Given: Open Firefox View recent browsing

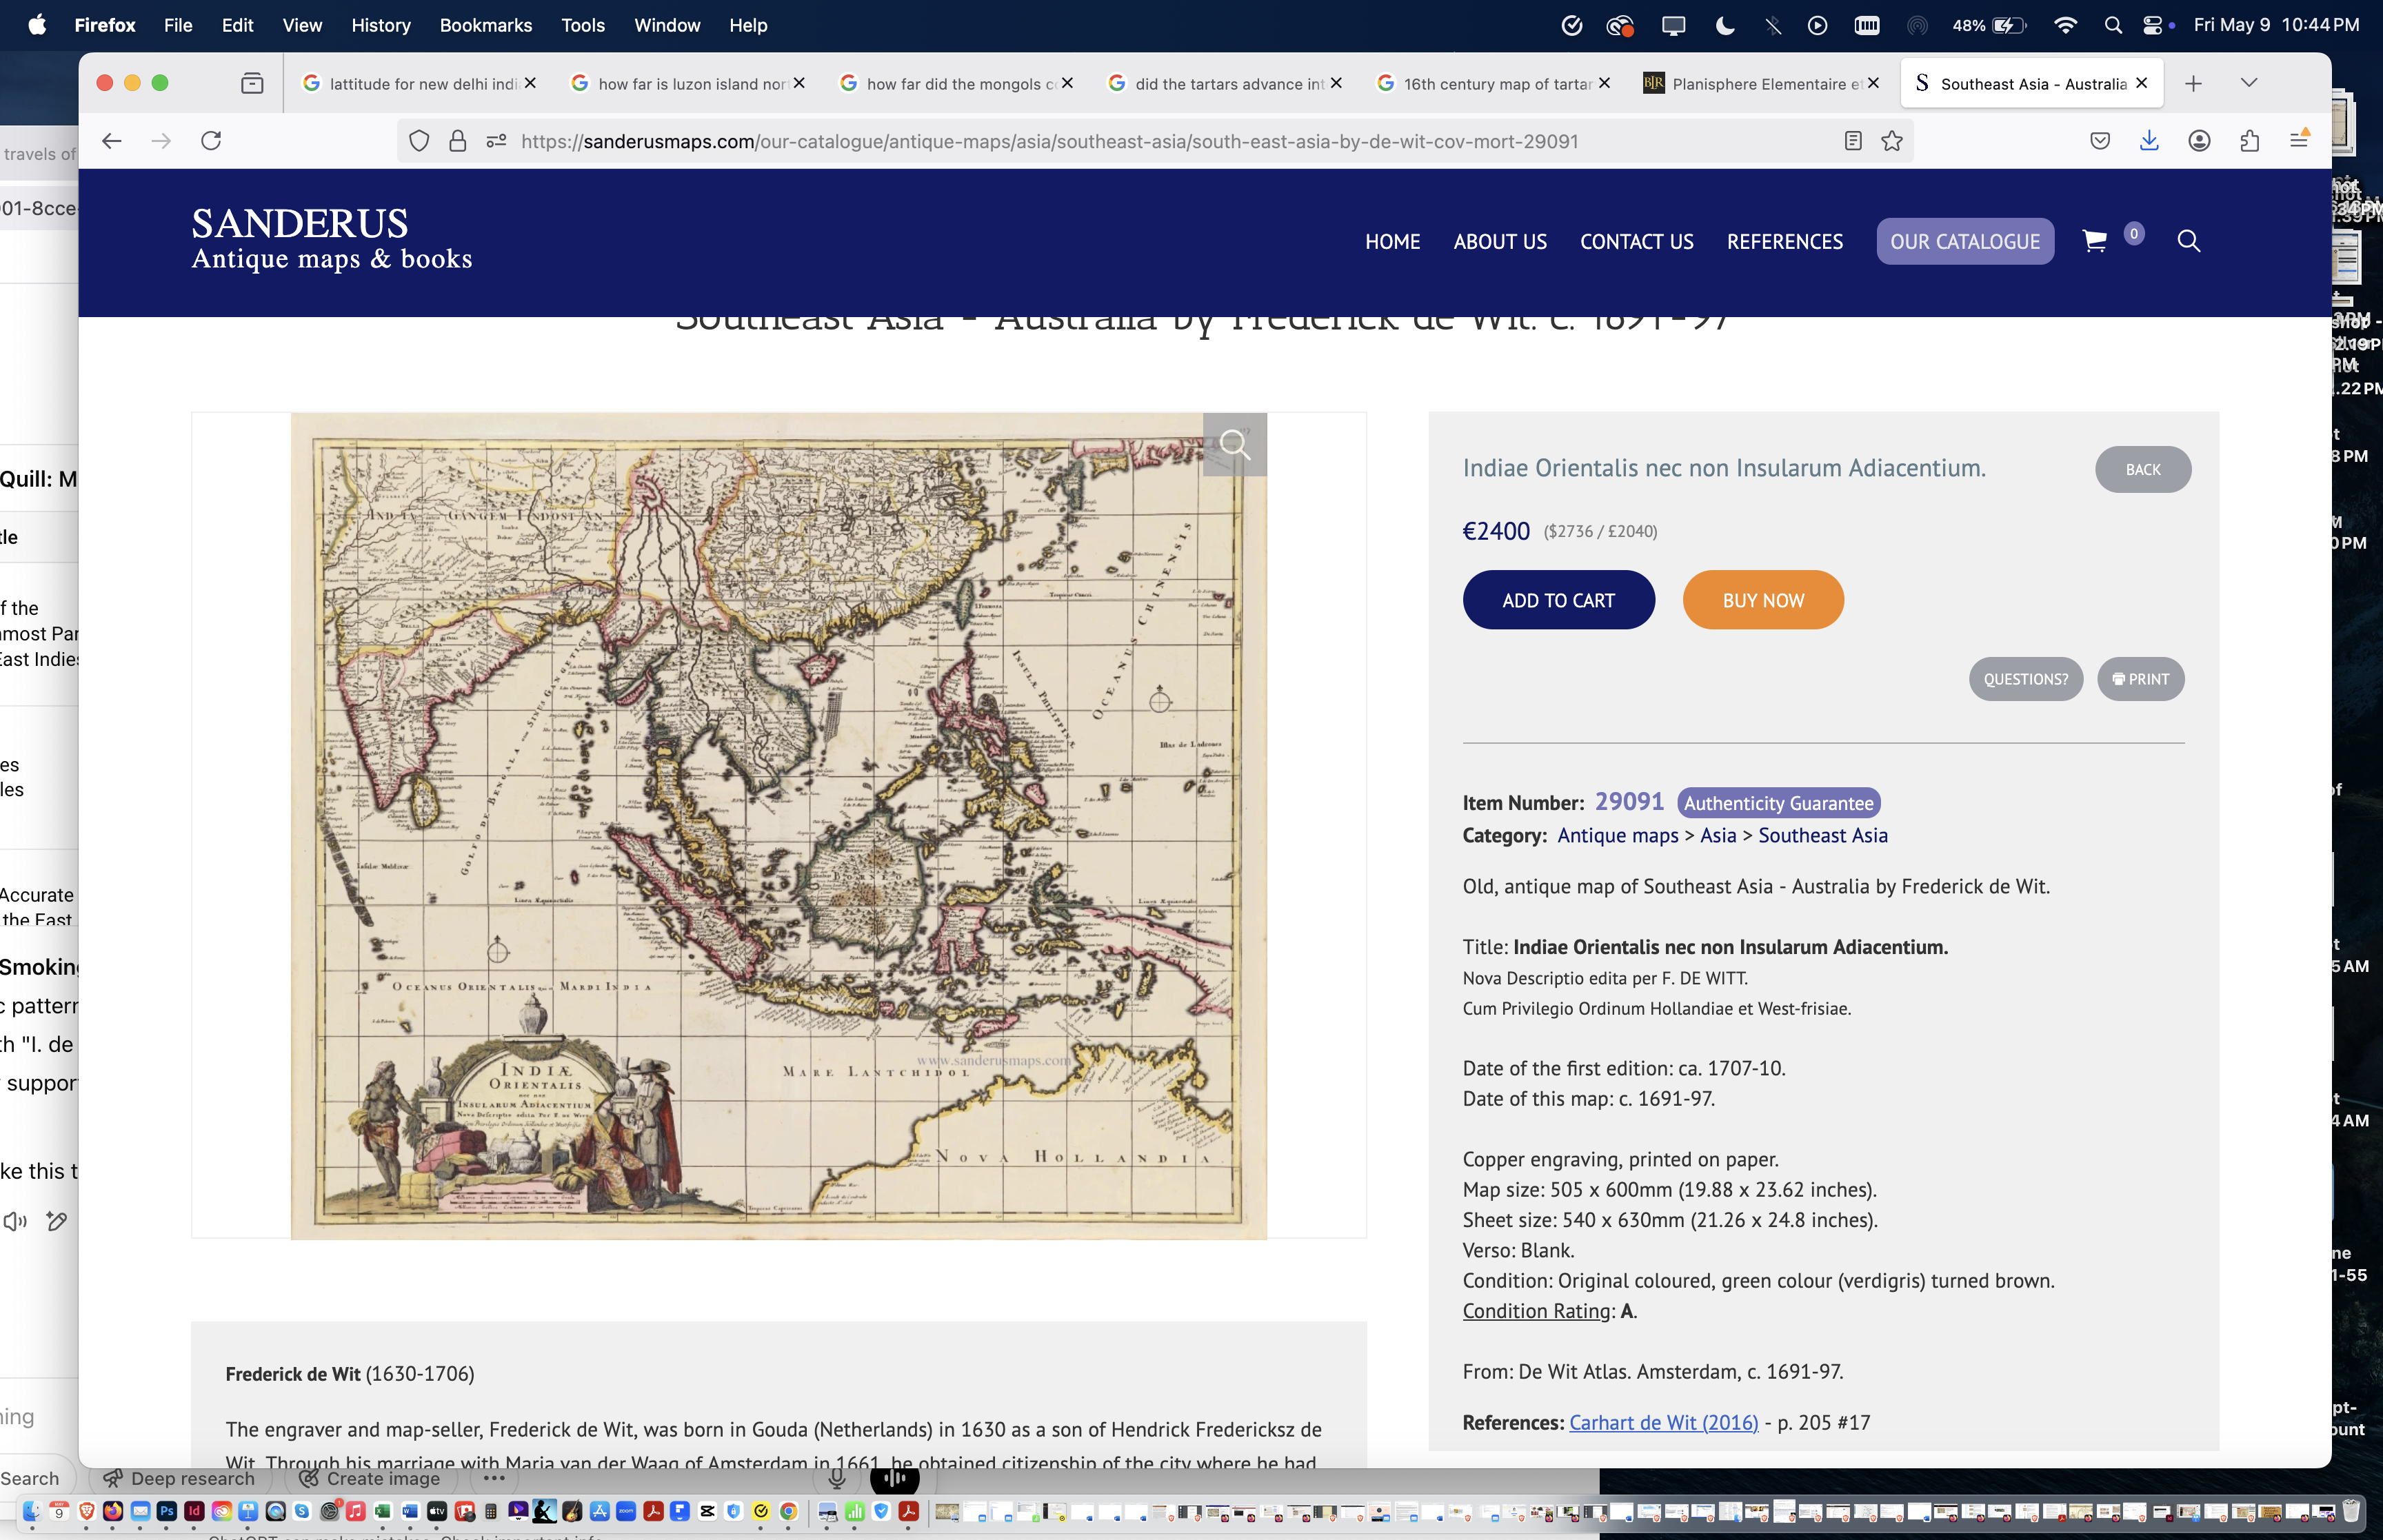Looking at the screenshot, I should click(x=252, y=83).
